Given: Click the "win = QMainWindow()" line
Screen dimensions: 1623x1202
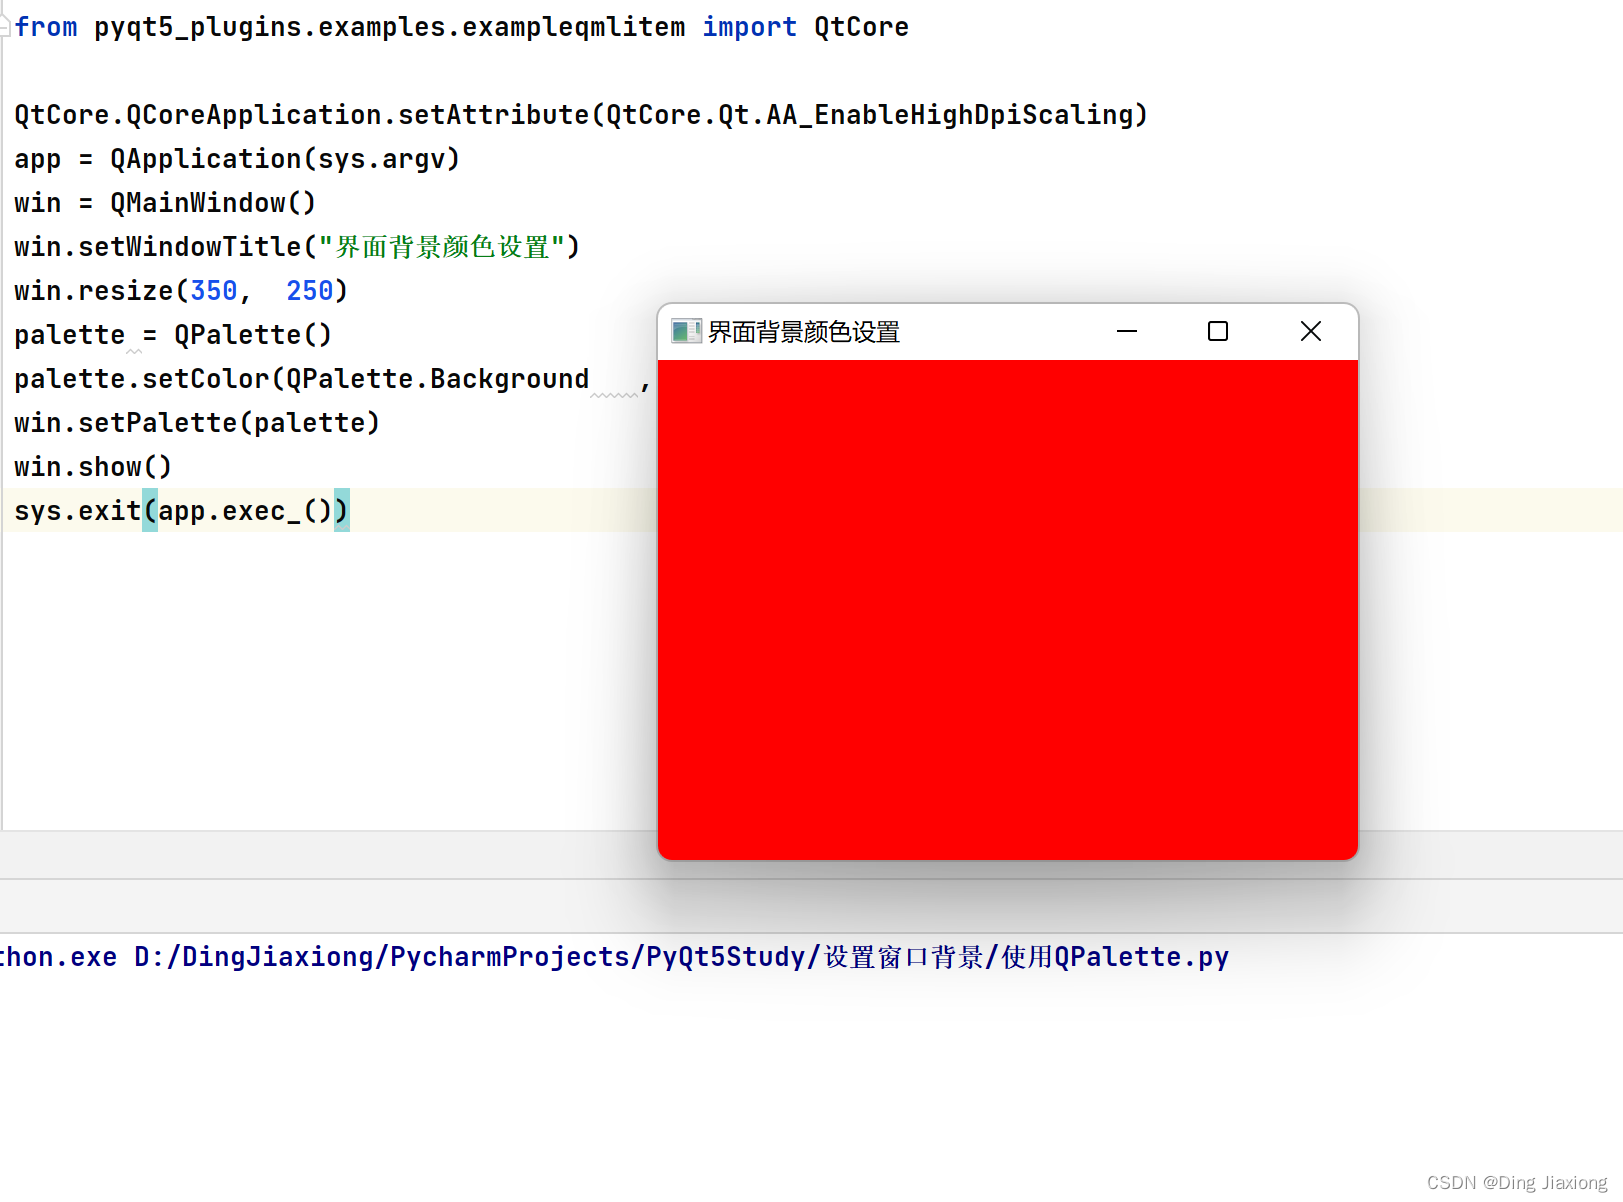Looking at the screenshot, I should [x=165, y=203].
